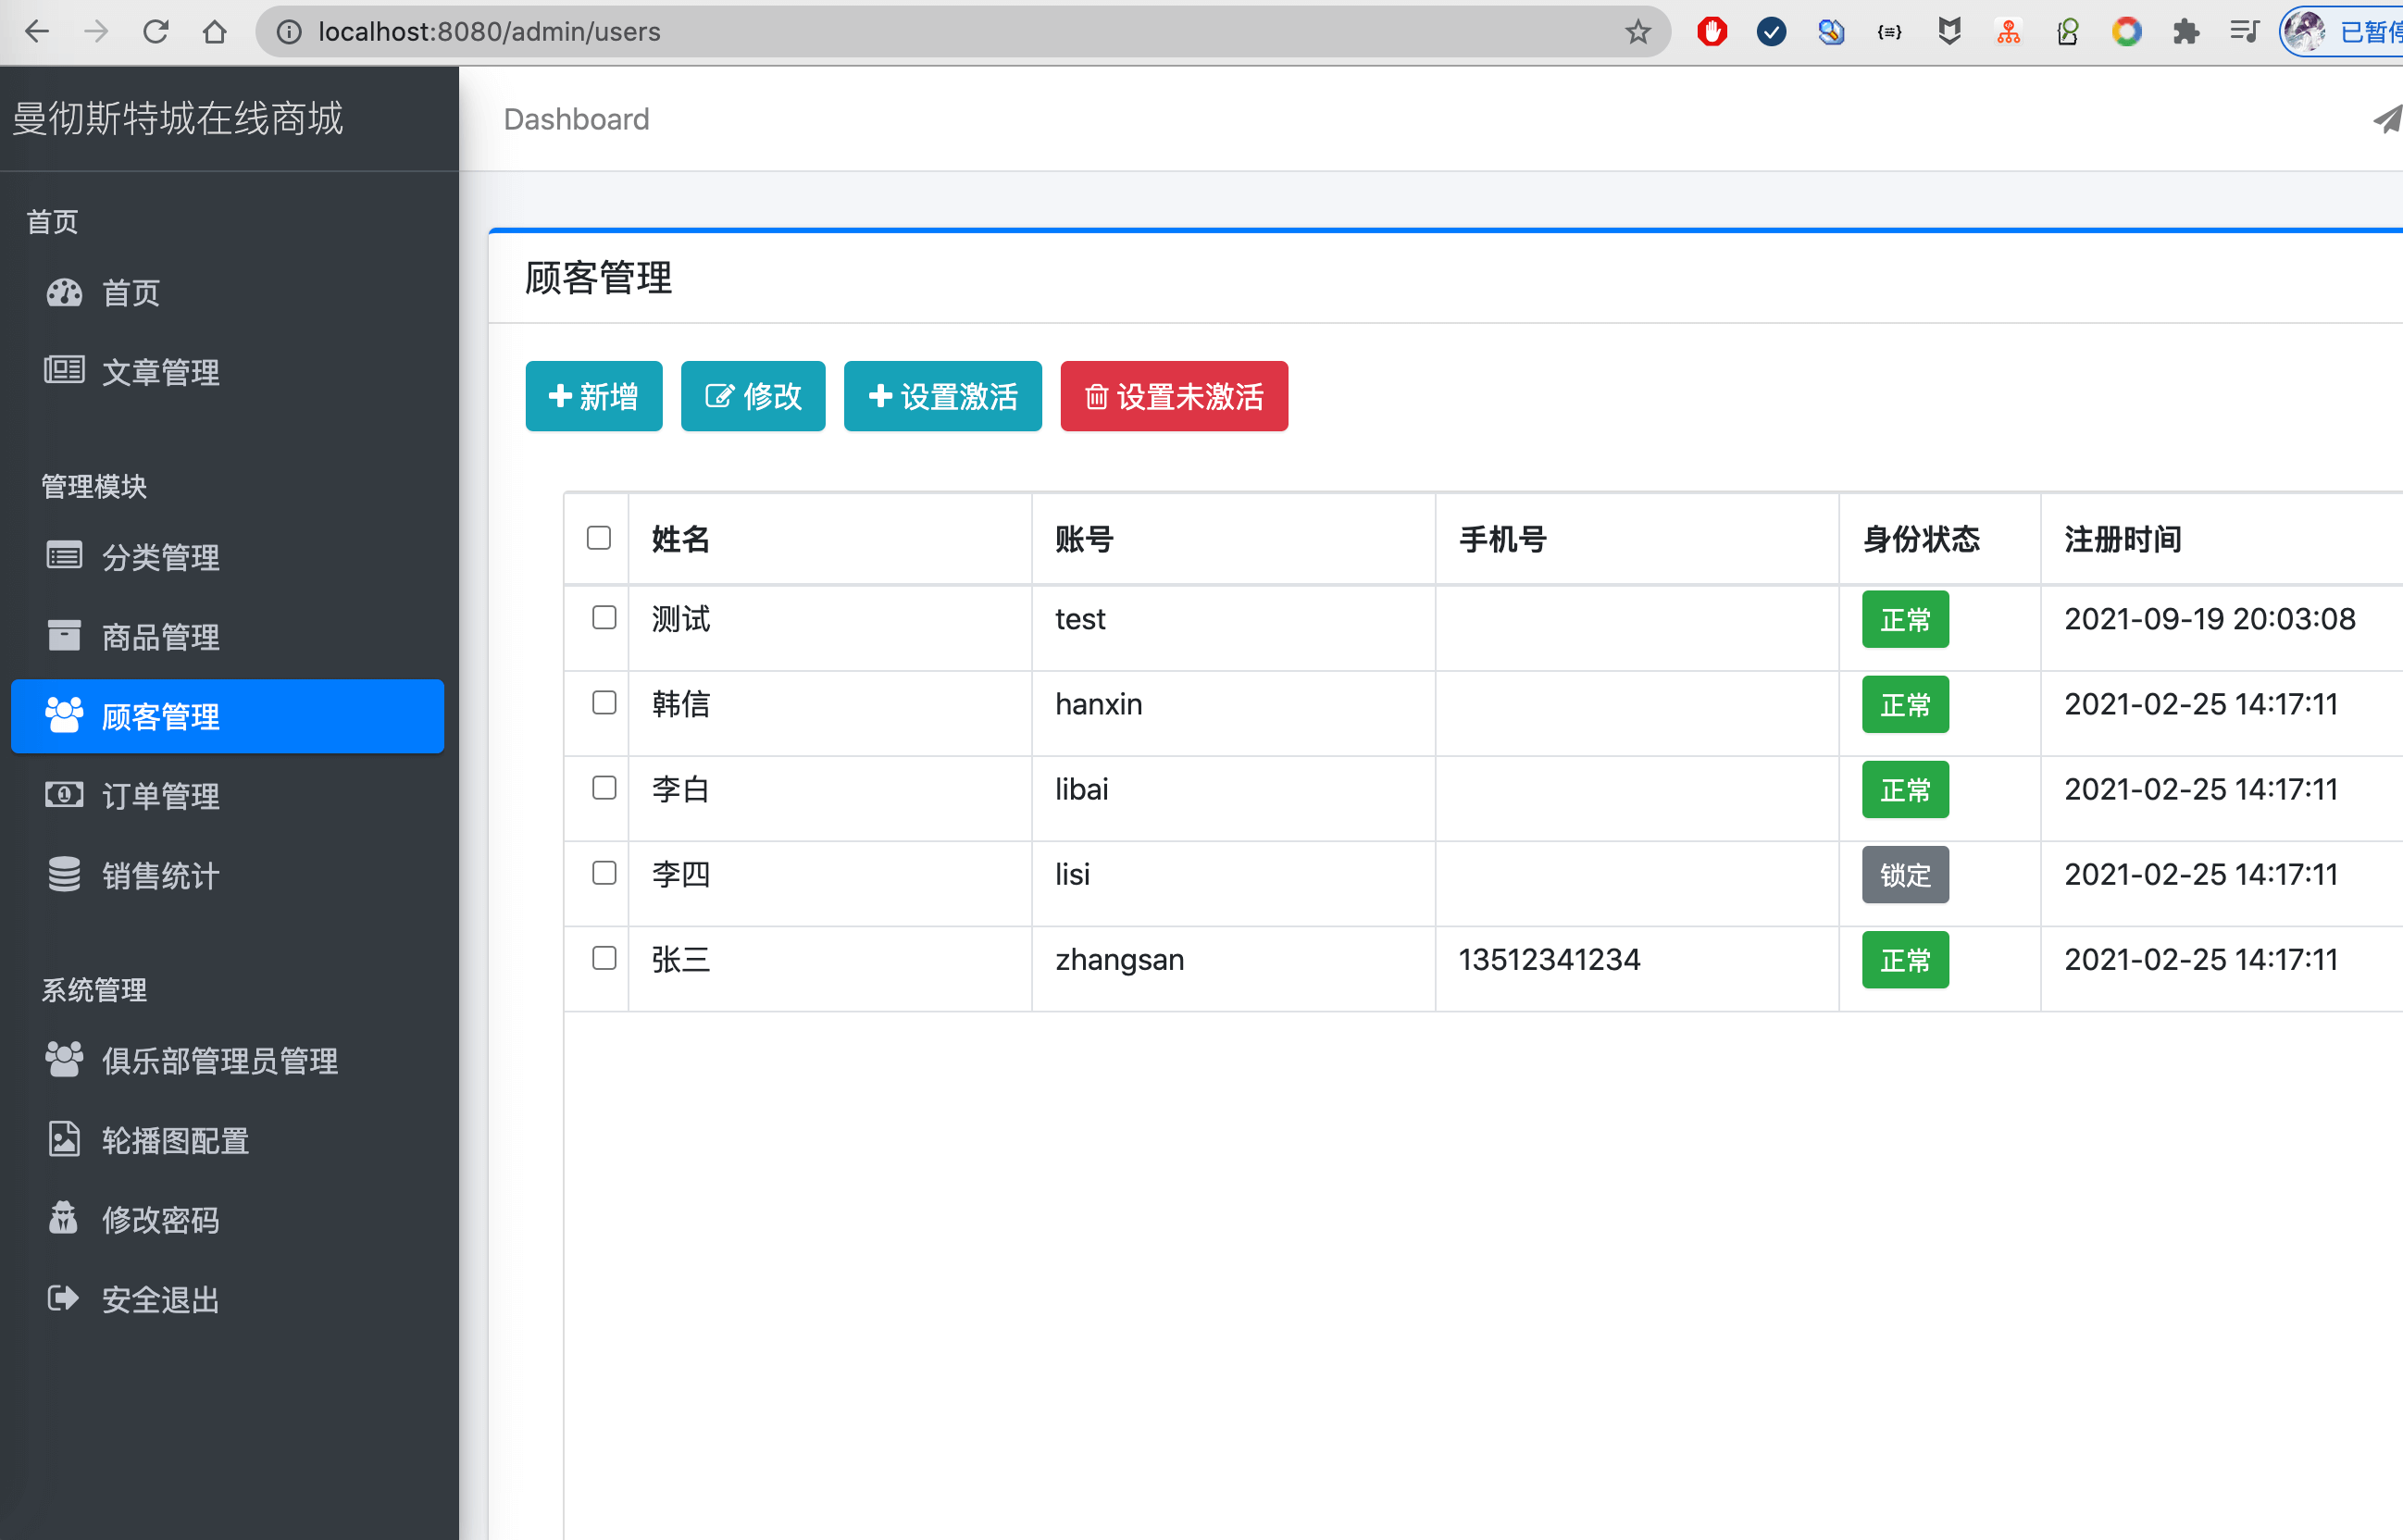This screenshot has height=1540, width=2403.
Task: Click the 设置激活 button
Action: point(943,396)
